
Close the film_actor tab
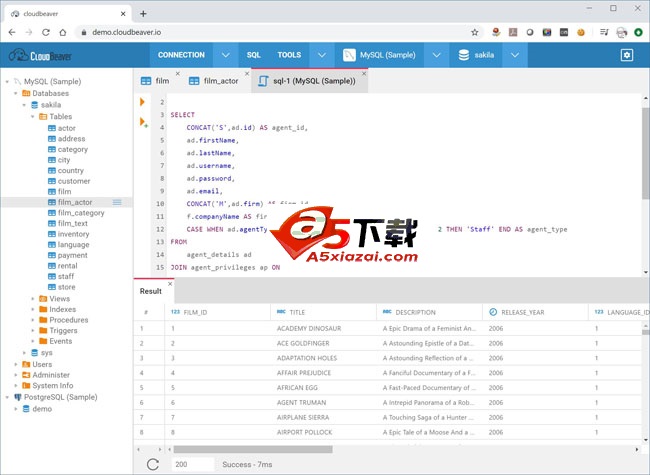[x=247, y=74]
